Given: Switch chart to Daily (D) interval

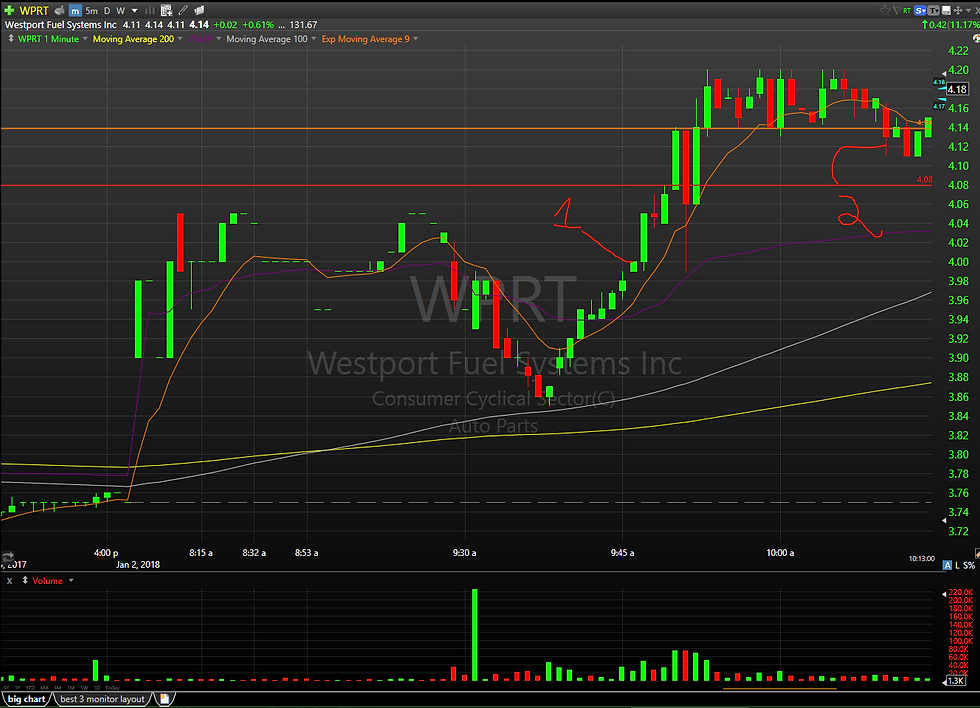Looking at the screenshot, I should coord(107,11).
